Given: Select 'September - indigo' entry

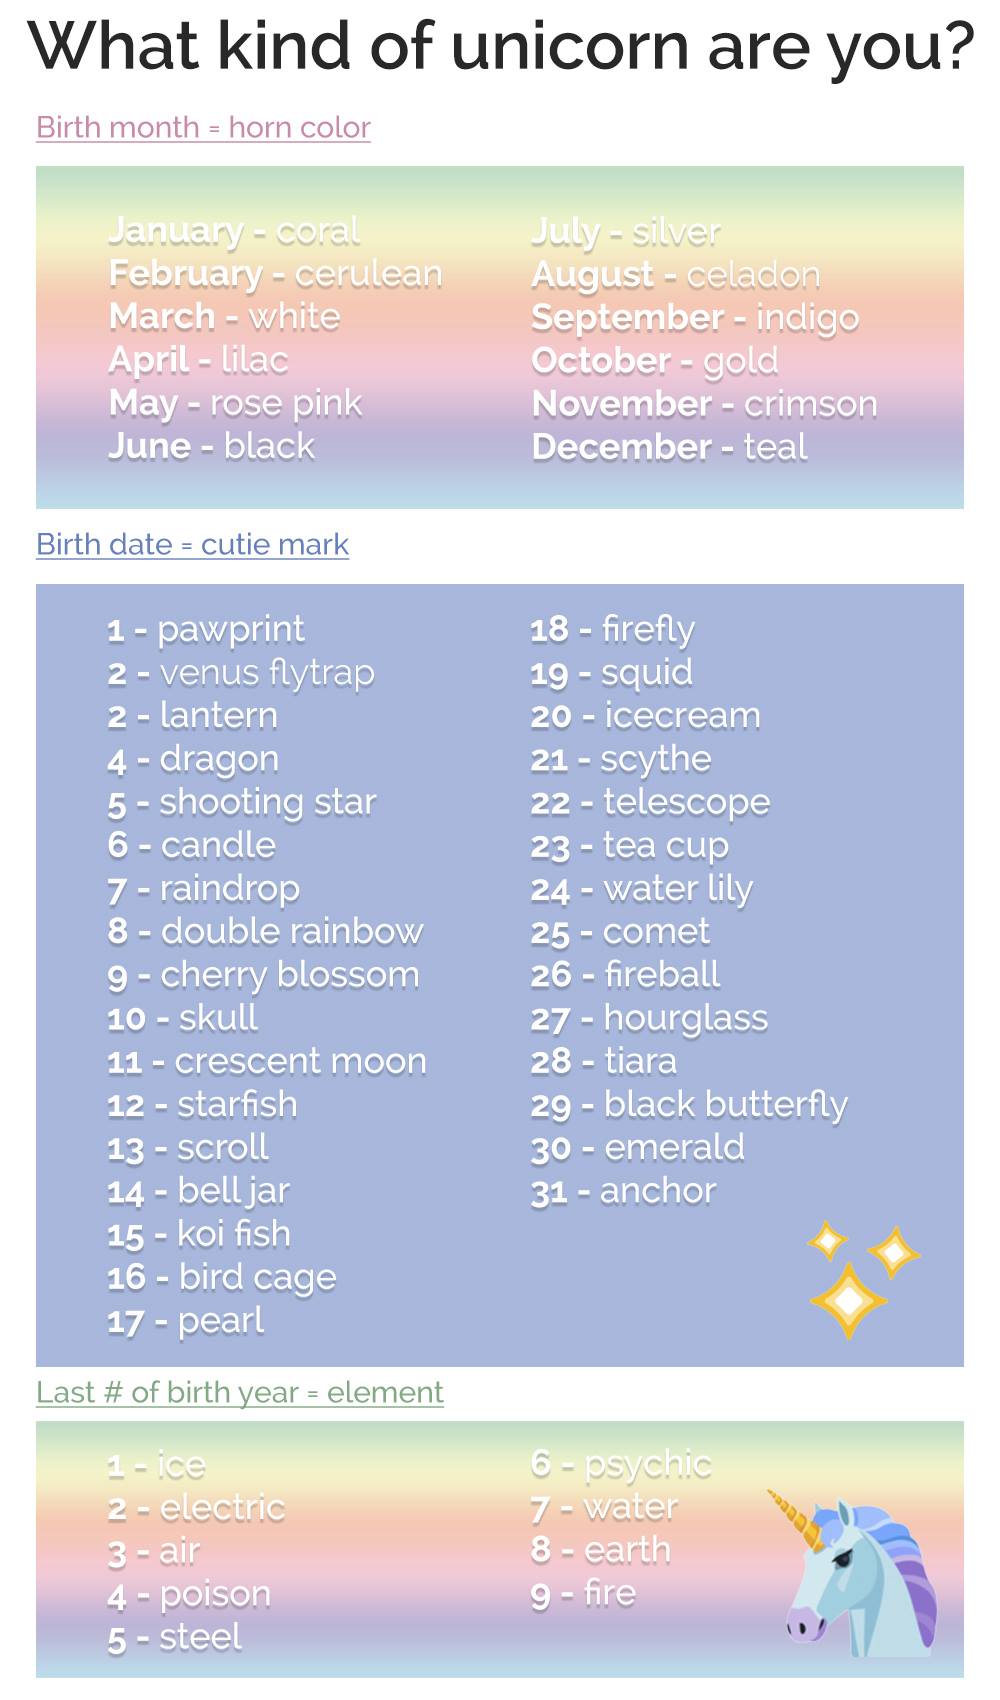Looking at the screenshot, I should pos(695,318).
